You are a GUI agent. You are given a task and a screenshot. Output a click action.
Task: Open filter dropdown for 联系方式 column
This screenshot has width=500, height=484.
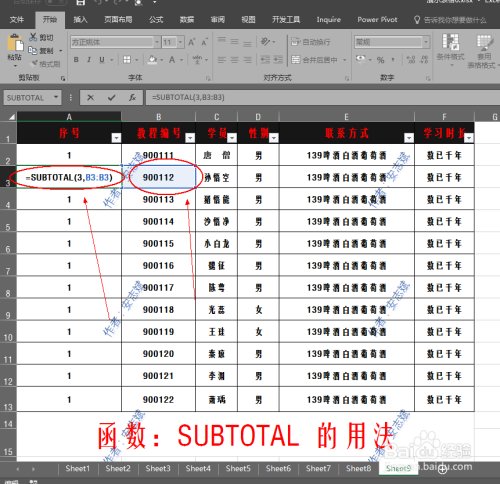coord(409,138)
